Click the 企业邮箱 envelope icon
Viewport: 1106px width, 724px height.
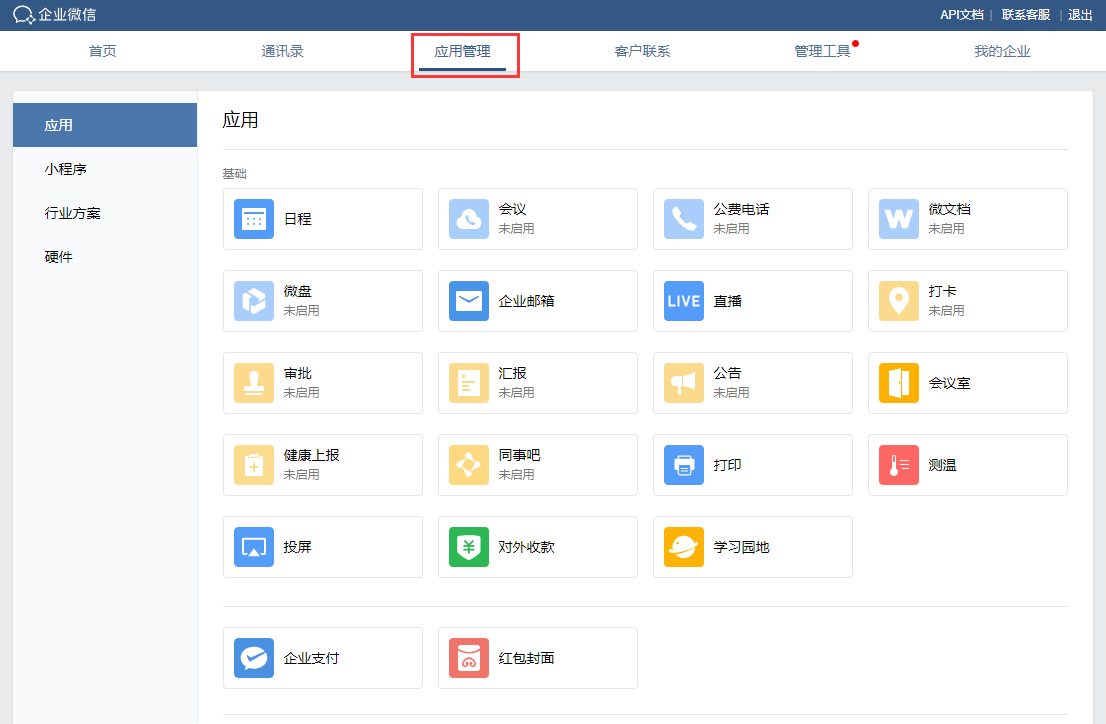coord(469,301)
